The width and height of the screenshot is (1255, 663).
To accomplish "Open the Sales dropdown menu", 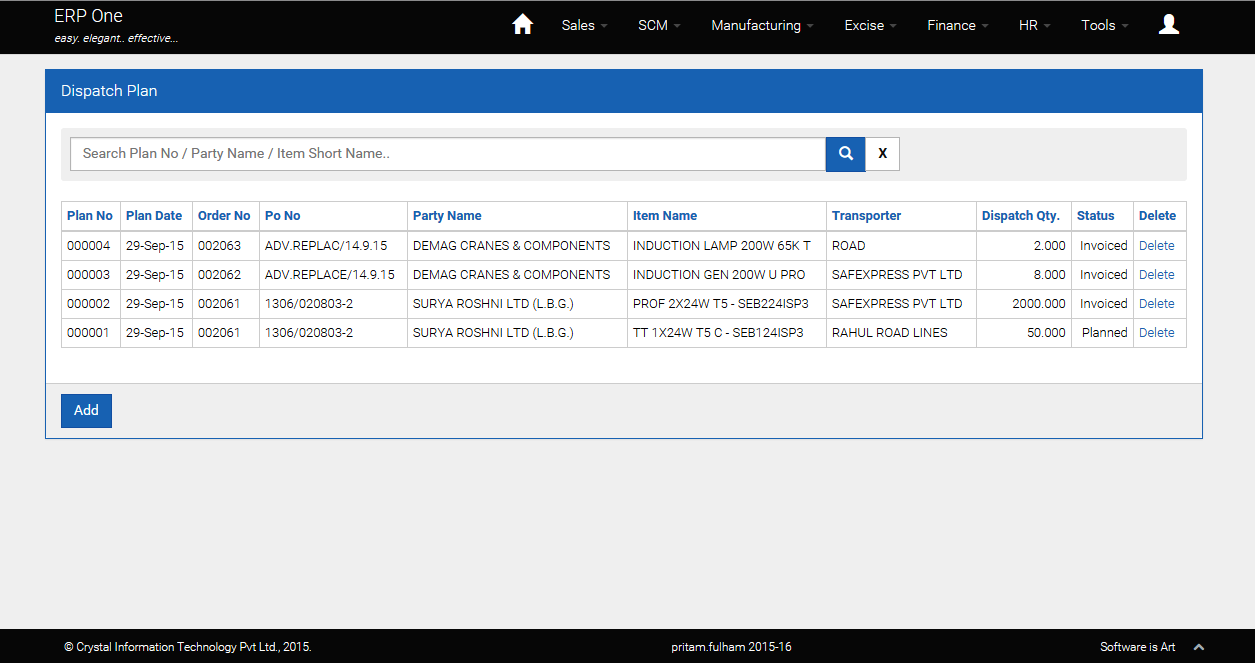I will (x=584, y=26).
